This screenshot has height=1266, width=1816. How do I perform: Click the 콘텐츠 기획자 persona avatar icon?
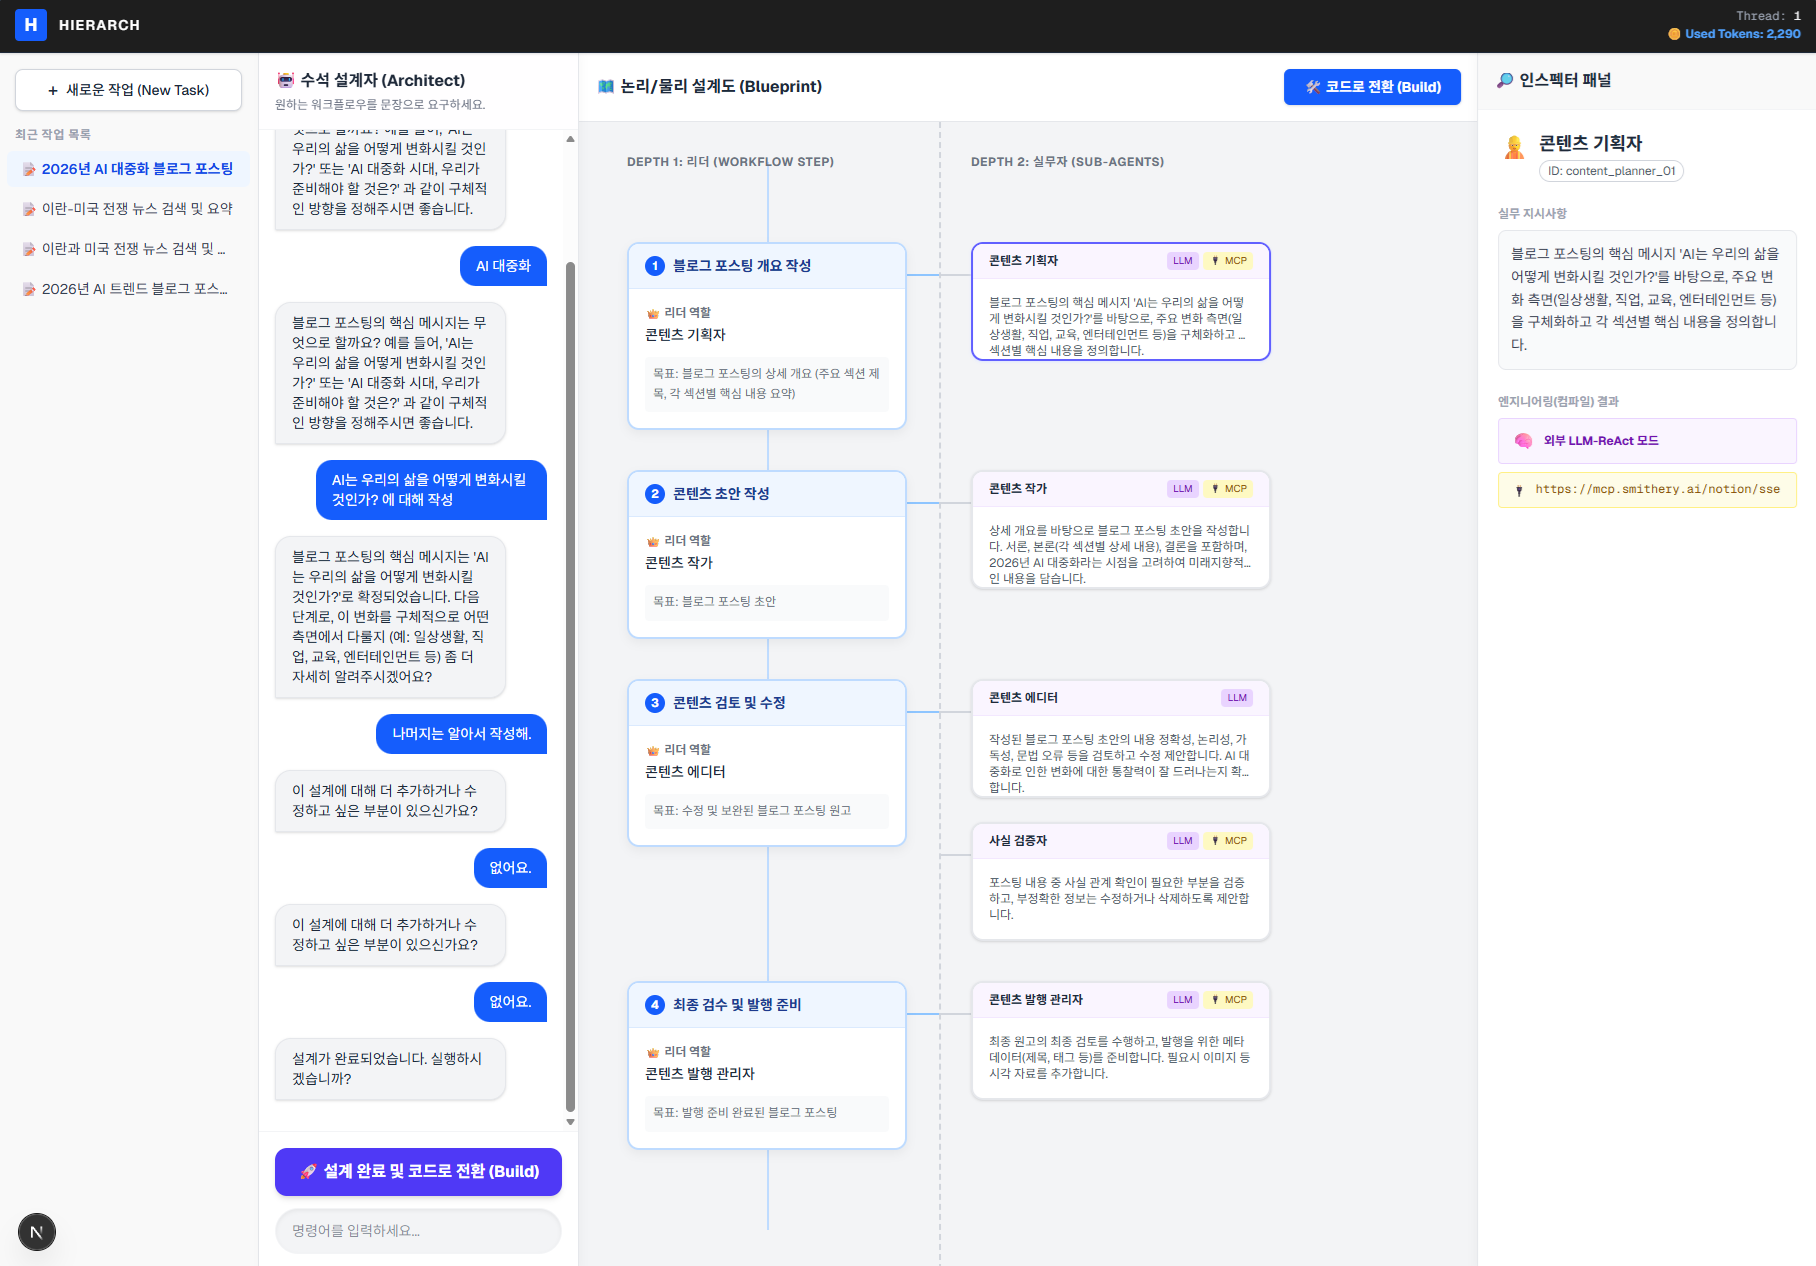pos(1515,147)
